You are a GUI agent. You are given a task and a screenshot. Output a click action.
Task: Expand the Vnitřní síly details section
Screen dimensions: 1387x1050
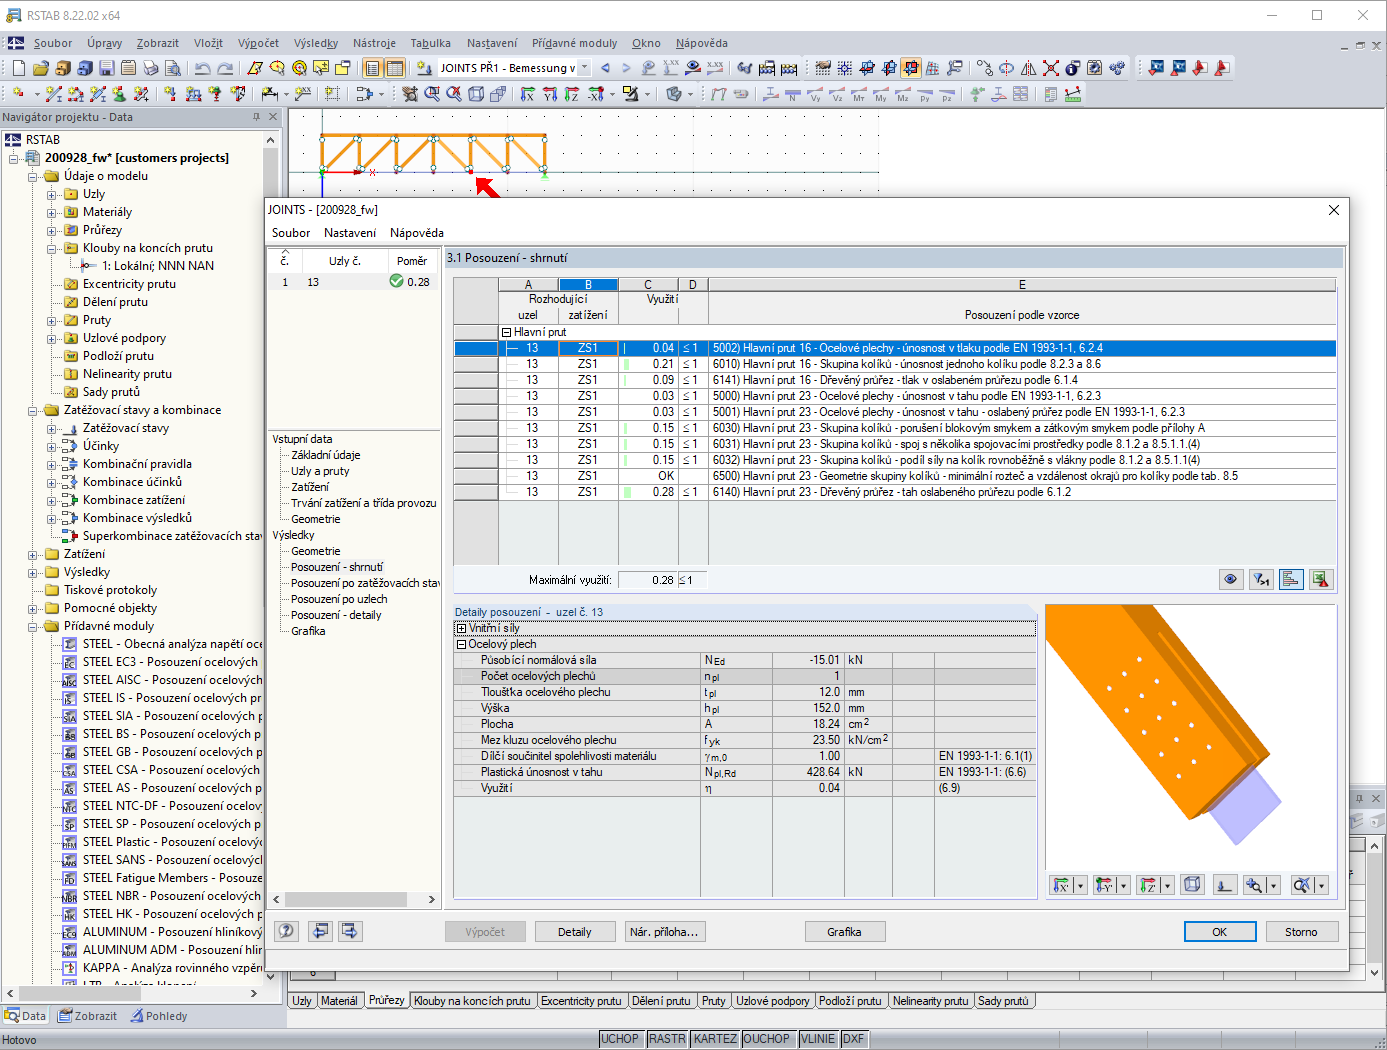[x=461, y=628]
